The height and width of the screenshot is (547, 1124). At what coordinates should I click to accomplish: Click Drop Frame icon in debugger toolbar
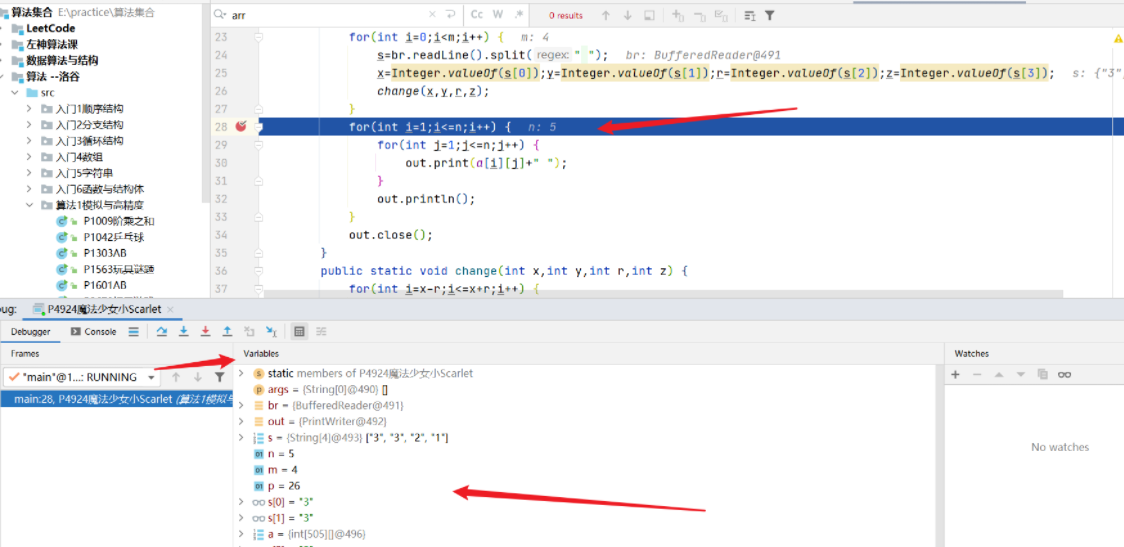[249, 331]
